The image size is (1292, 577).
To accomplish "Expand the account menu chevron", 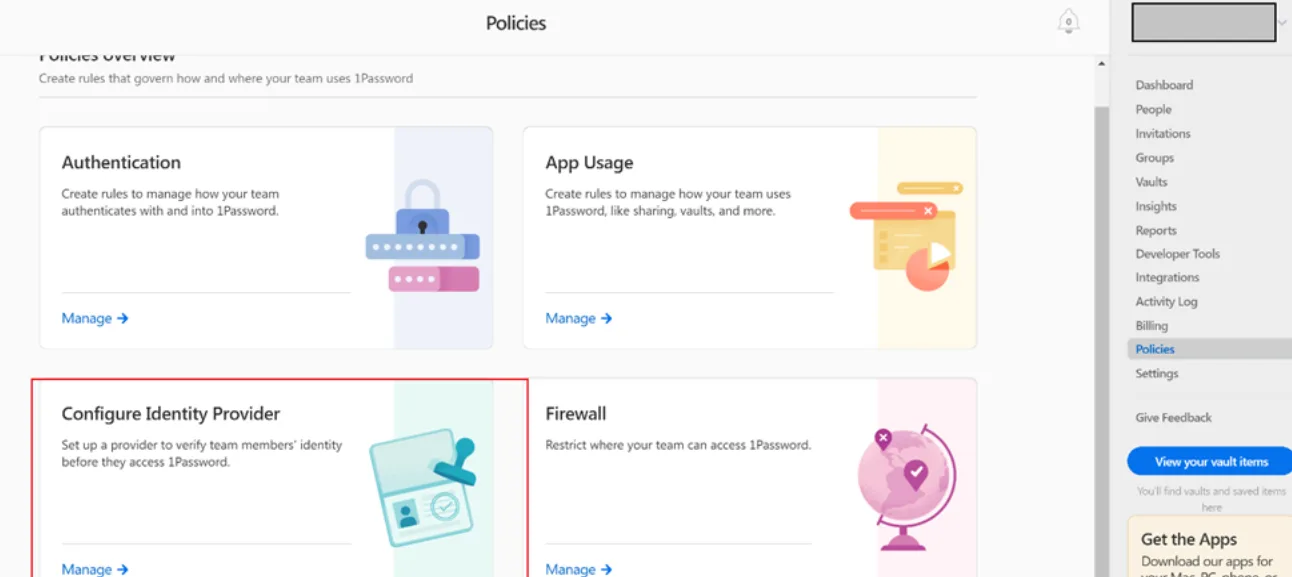I will pos(1281,22).
